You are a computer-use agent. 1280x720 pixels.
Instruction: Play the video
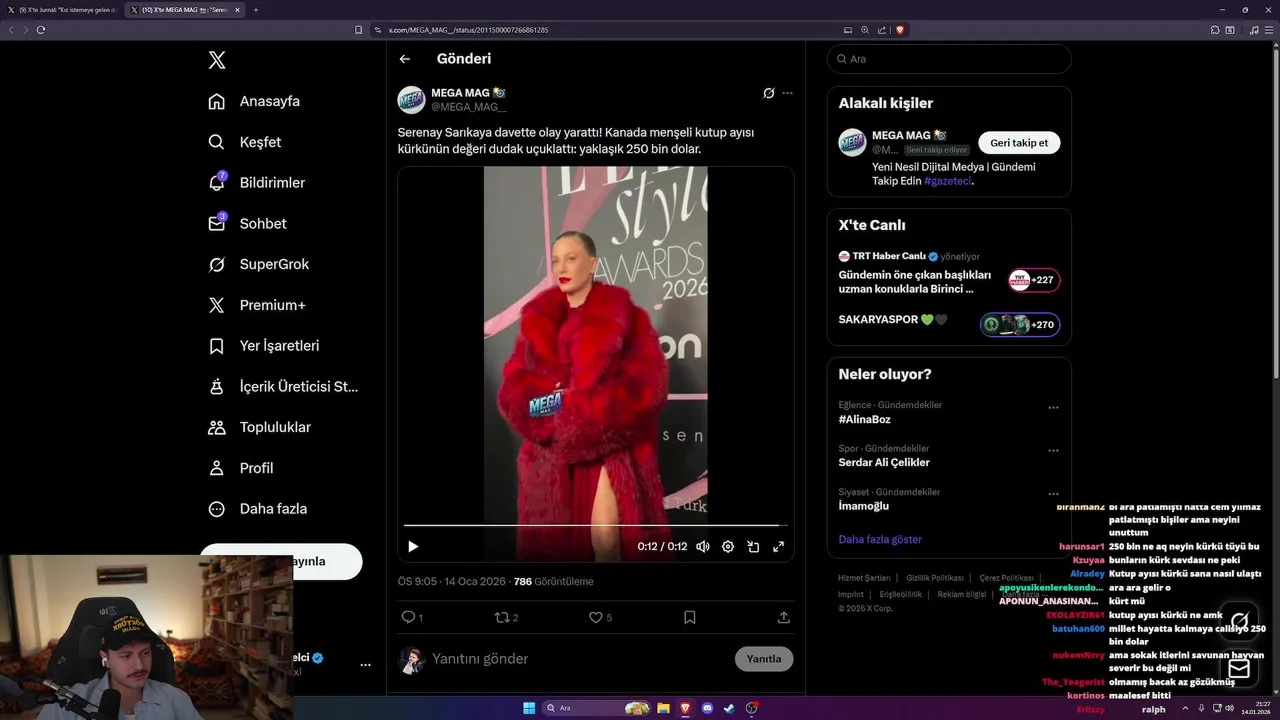point(413,546)
